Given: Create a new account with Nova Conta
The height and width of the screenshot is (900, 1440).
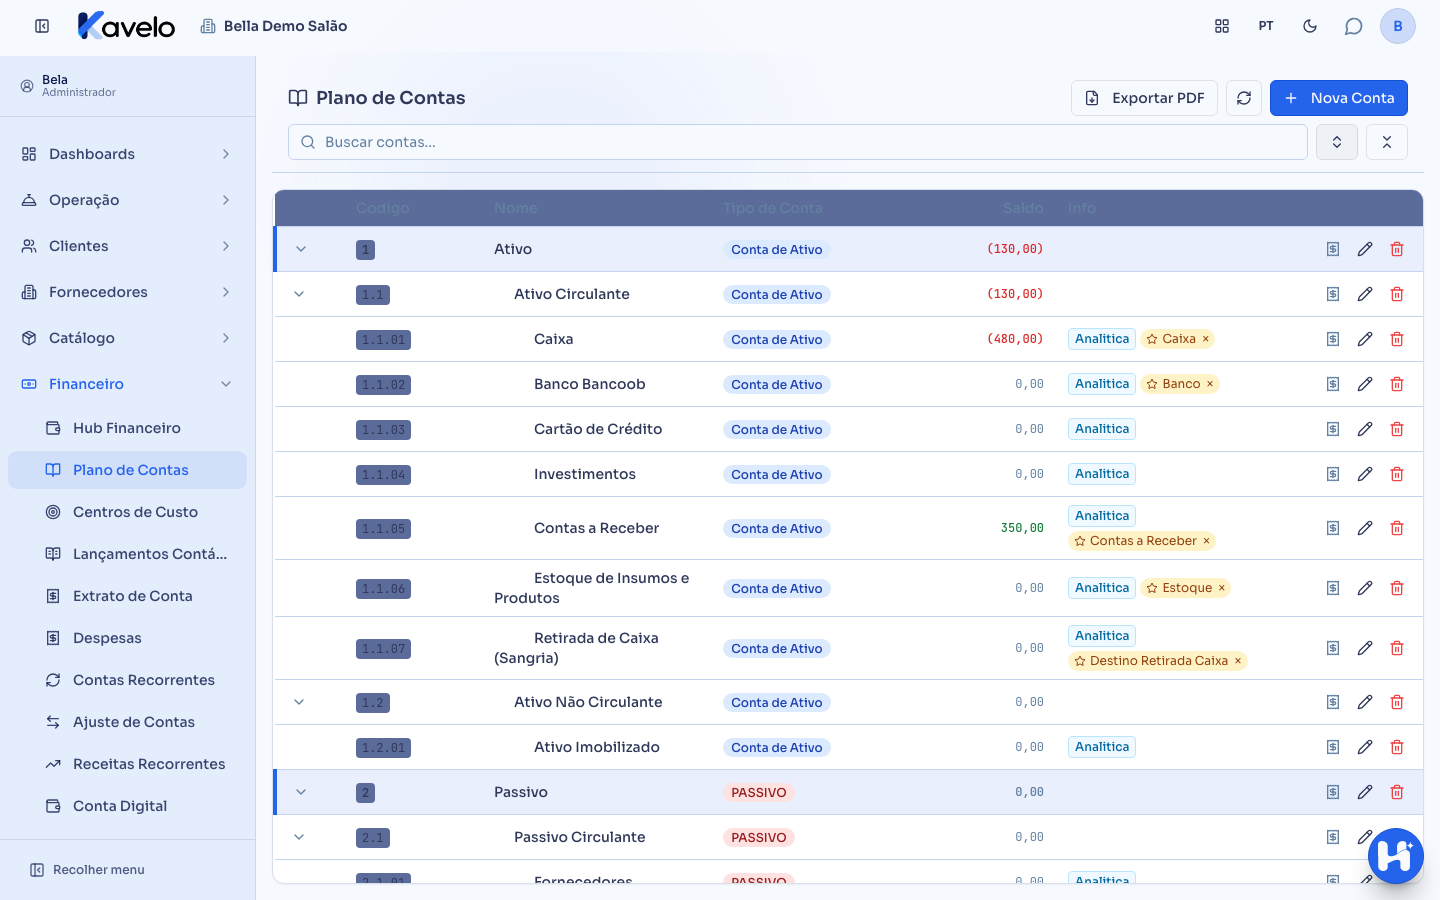Looking at the screenshot, I should tap(1339, 98).
